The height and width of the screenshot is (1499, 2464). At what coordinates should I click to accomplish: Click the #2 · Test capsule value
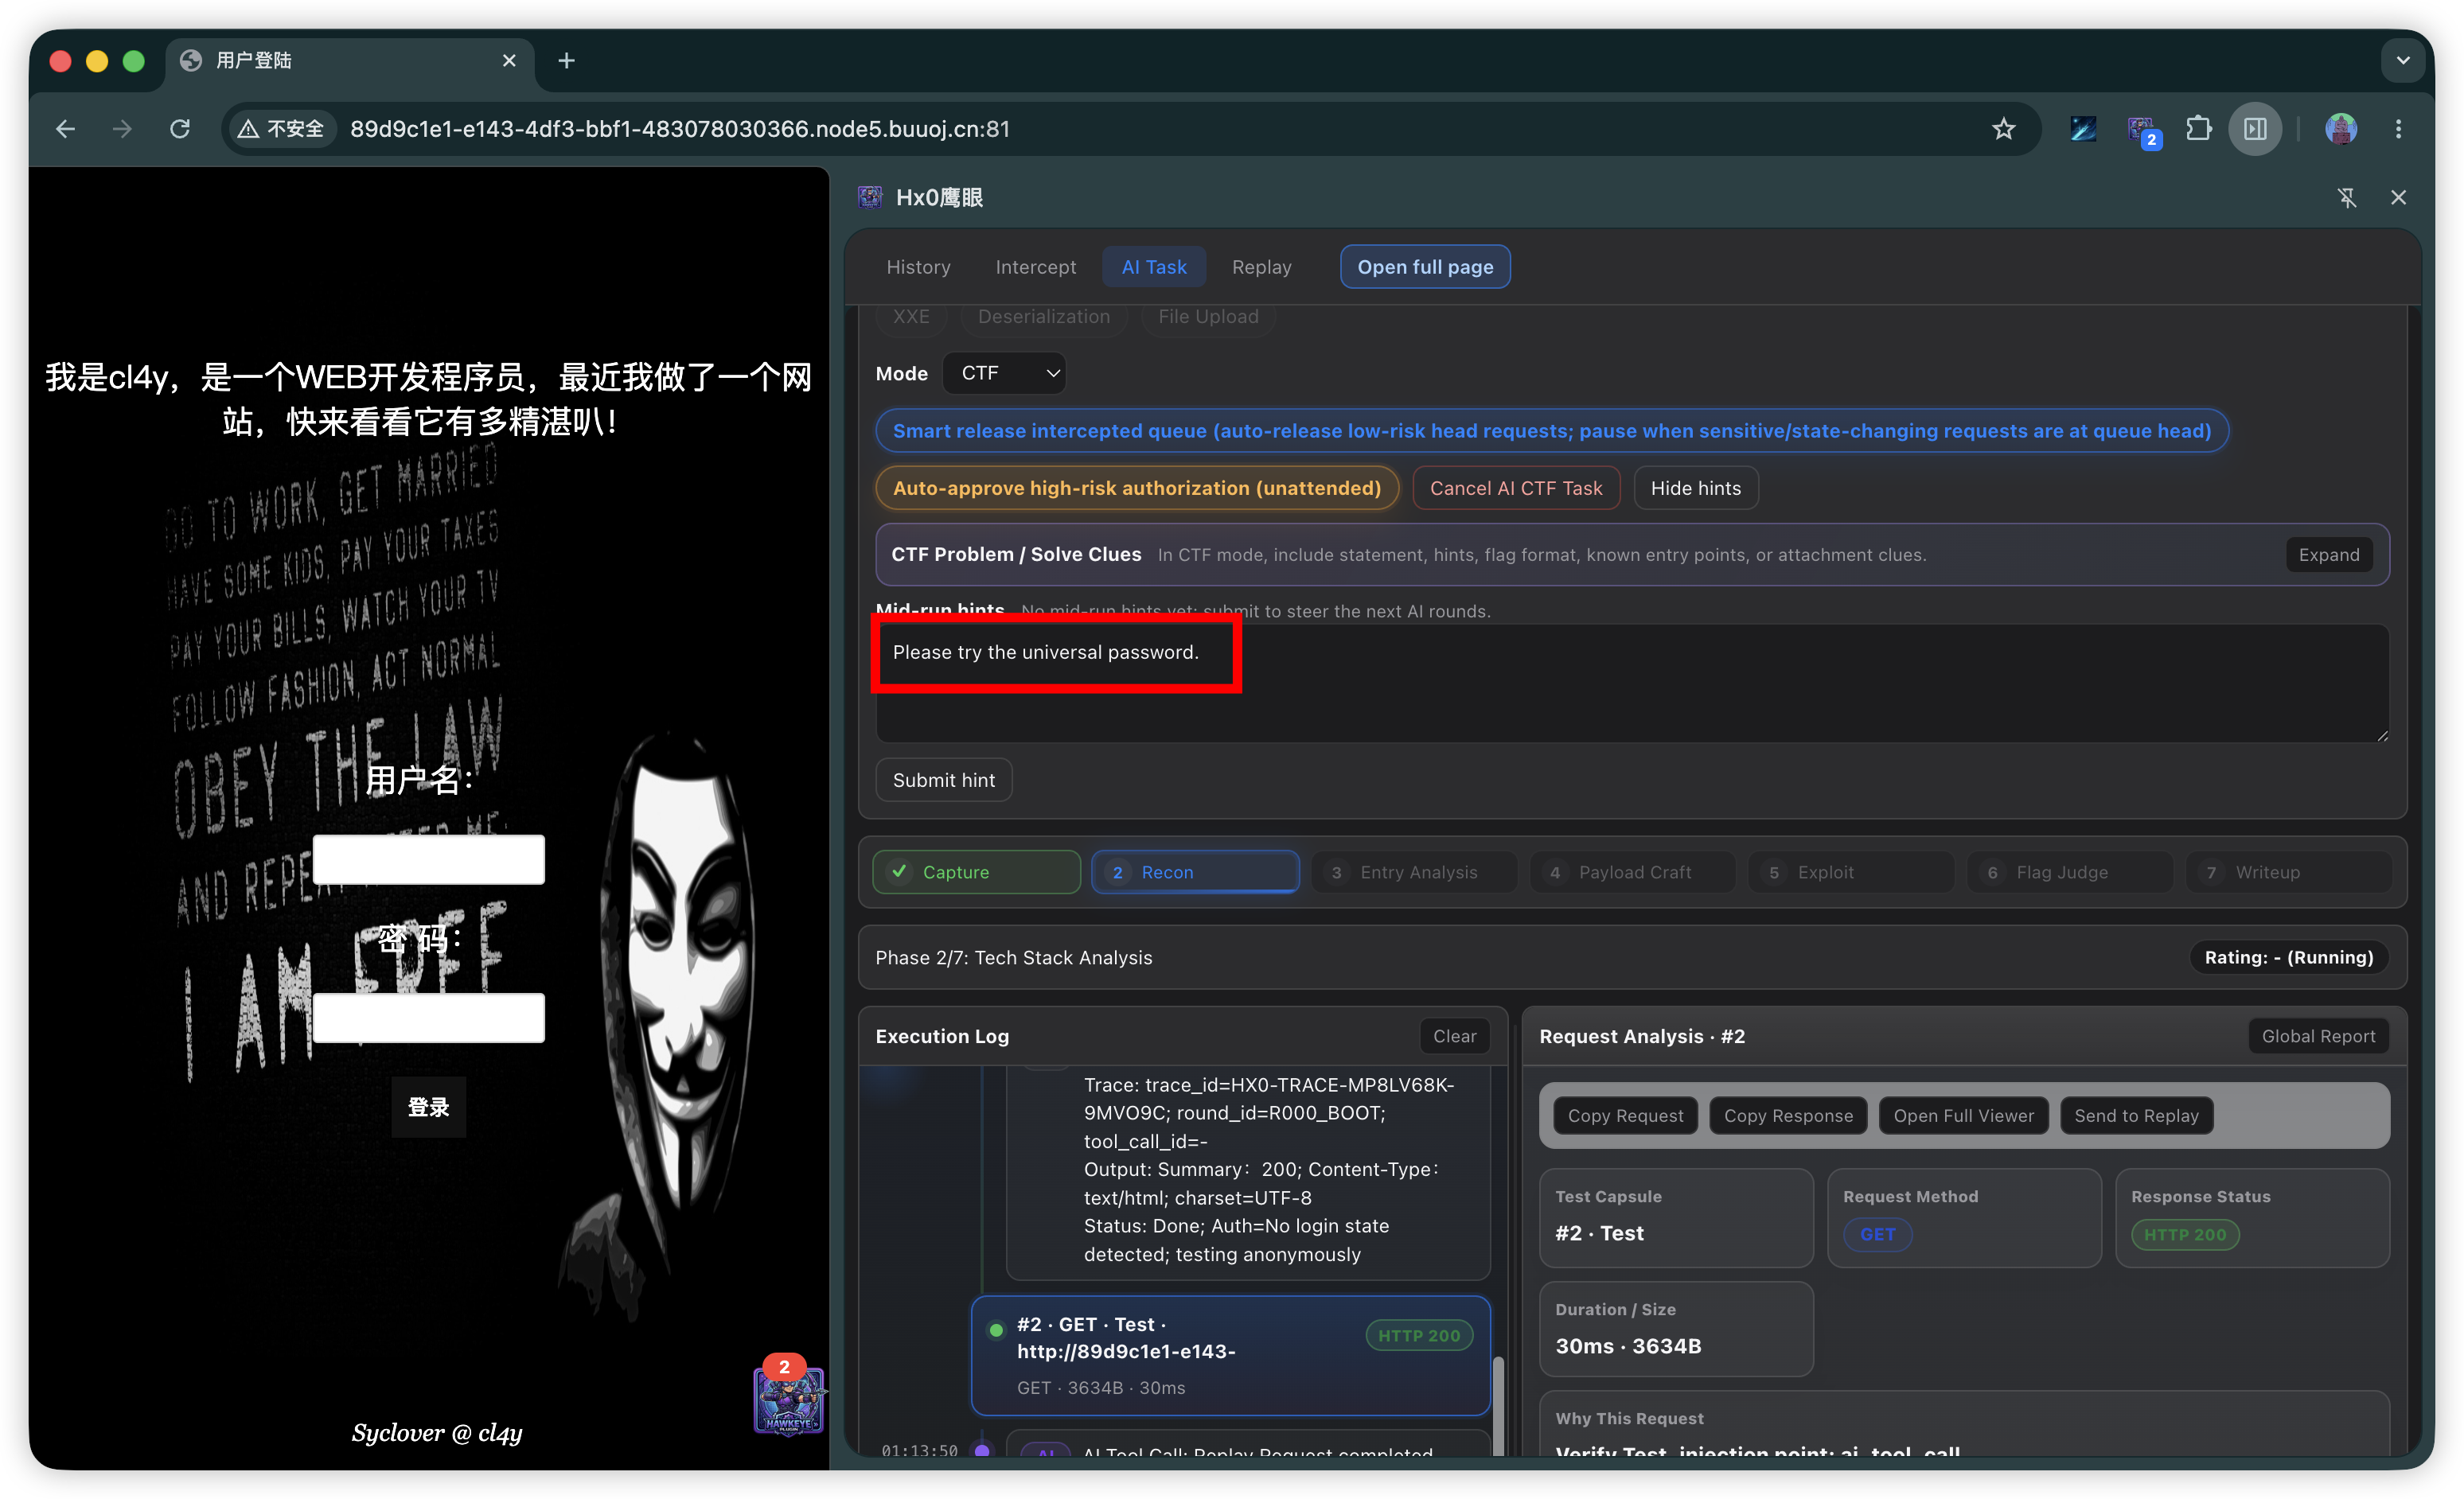(1599, 1233)
